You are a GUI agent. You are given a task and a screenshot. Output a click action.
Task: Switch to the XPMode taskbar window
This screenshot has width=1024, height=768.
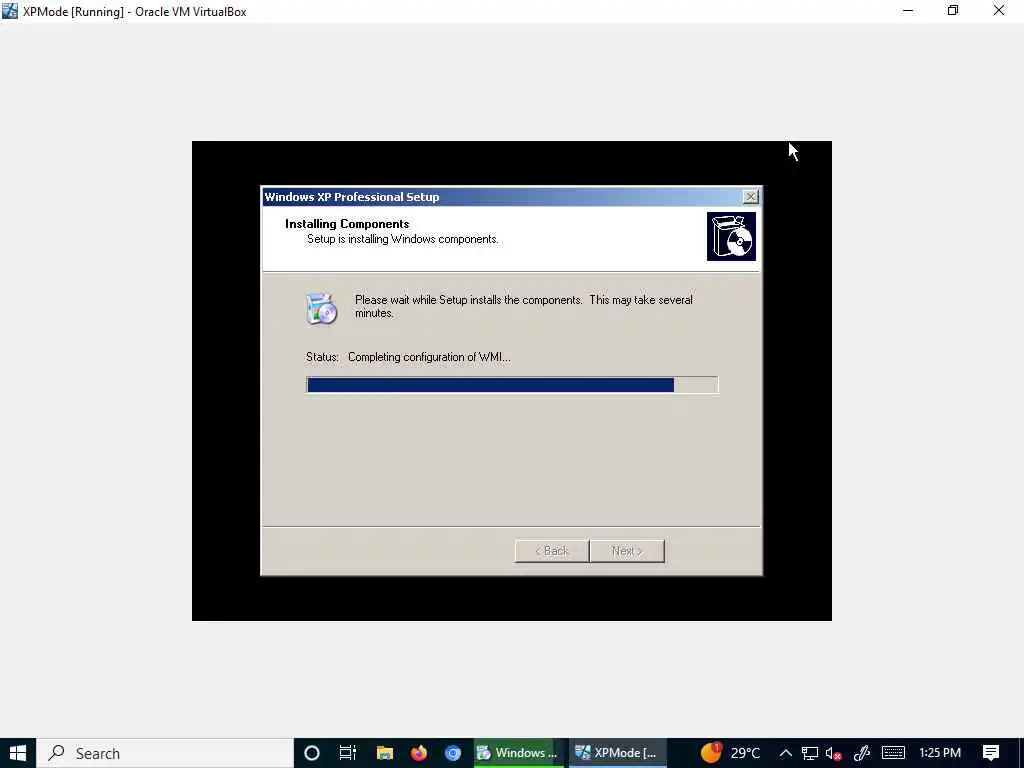pos(617,753)
